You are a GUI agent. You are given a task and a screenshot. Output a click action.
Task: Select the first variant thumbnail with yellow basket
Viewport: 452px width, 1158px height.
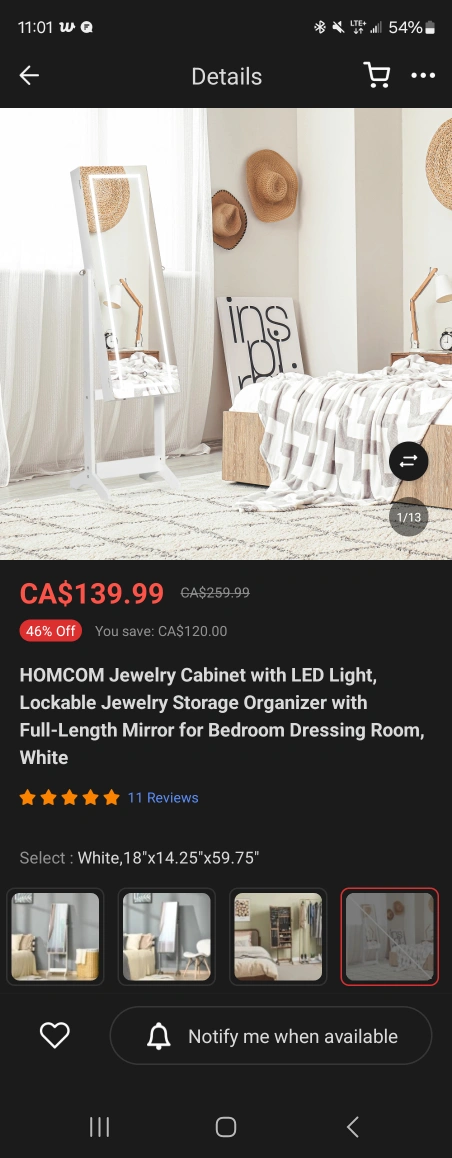click(x=55, y=936)
